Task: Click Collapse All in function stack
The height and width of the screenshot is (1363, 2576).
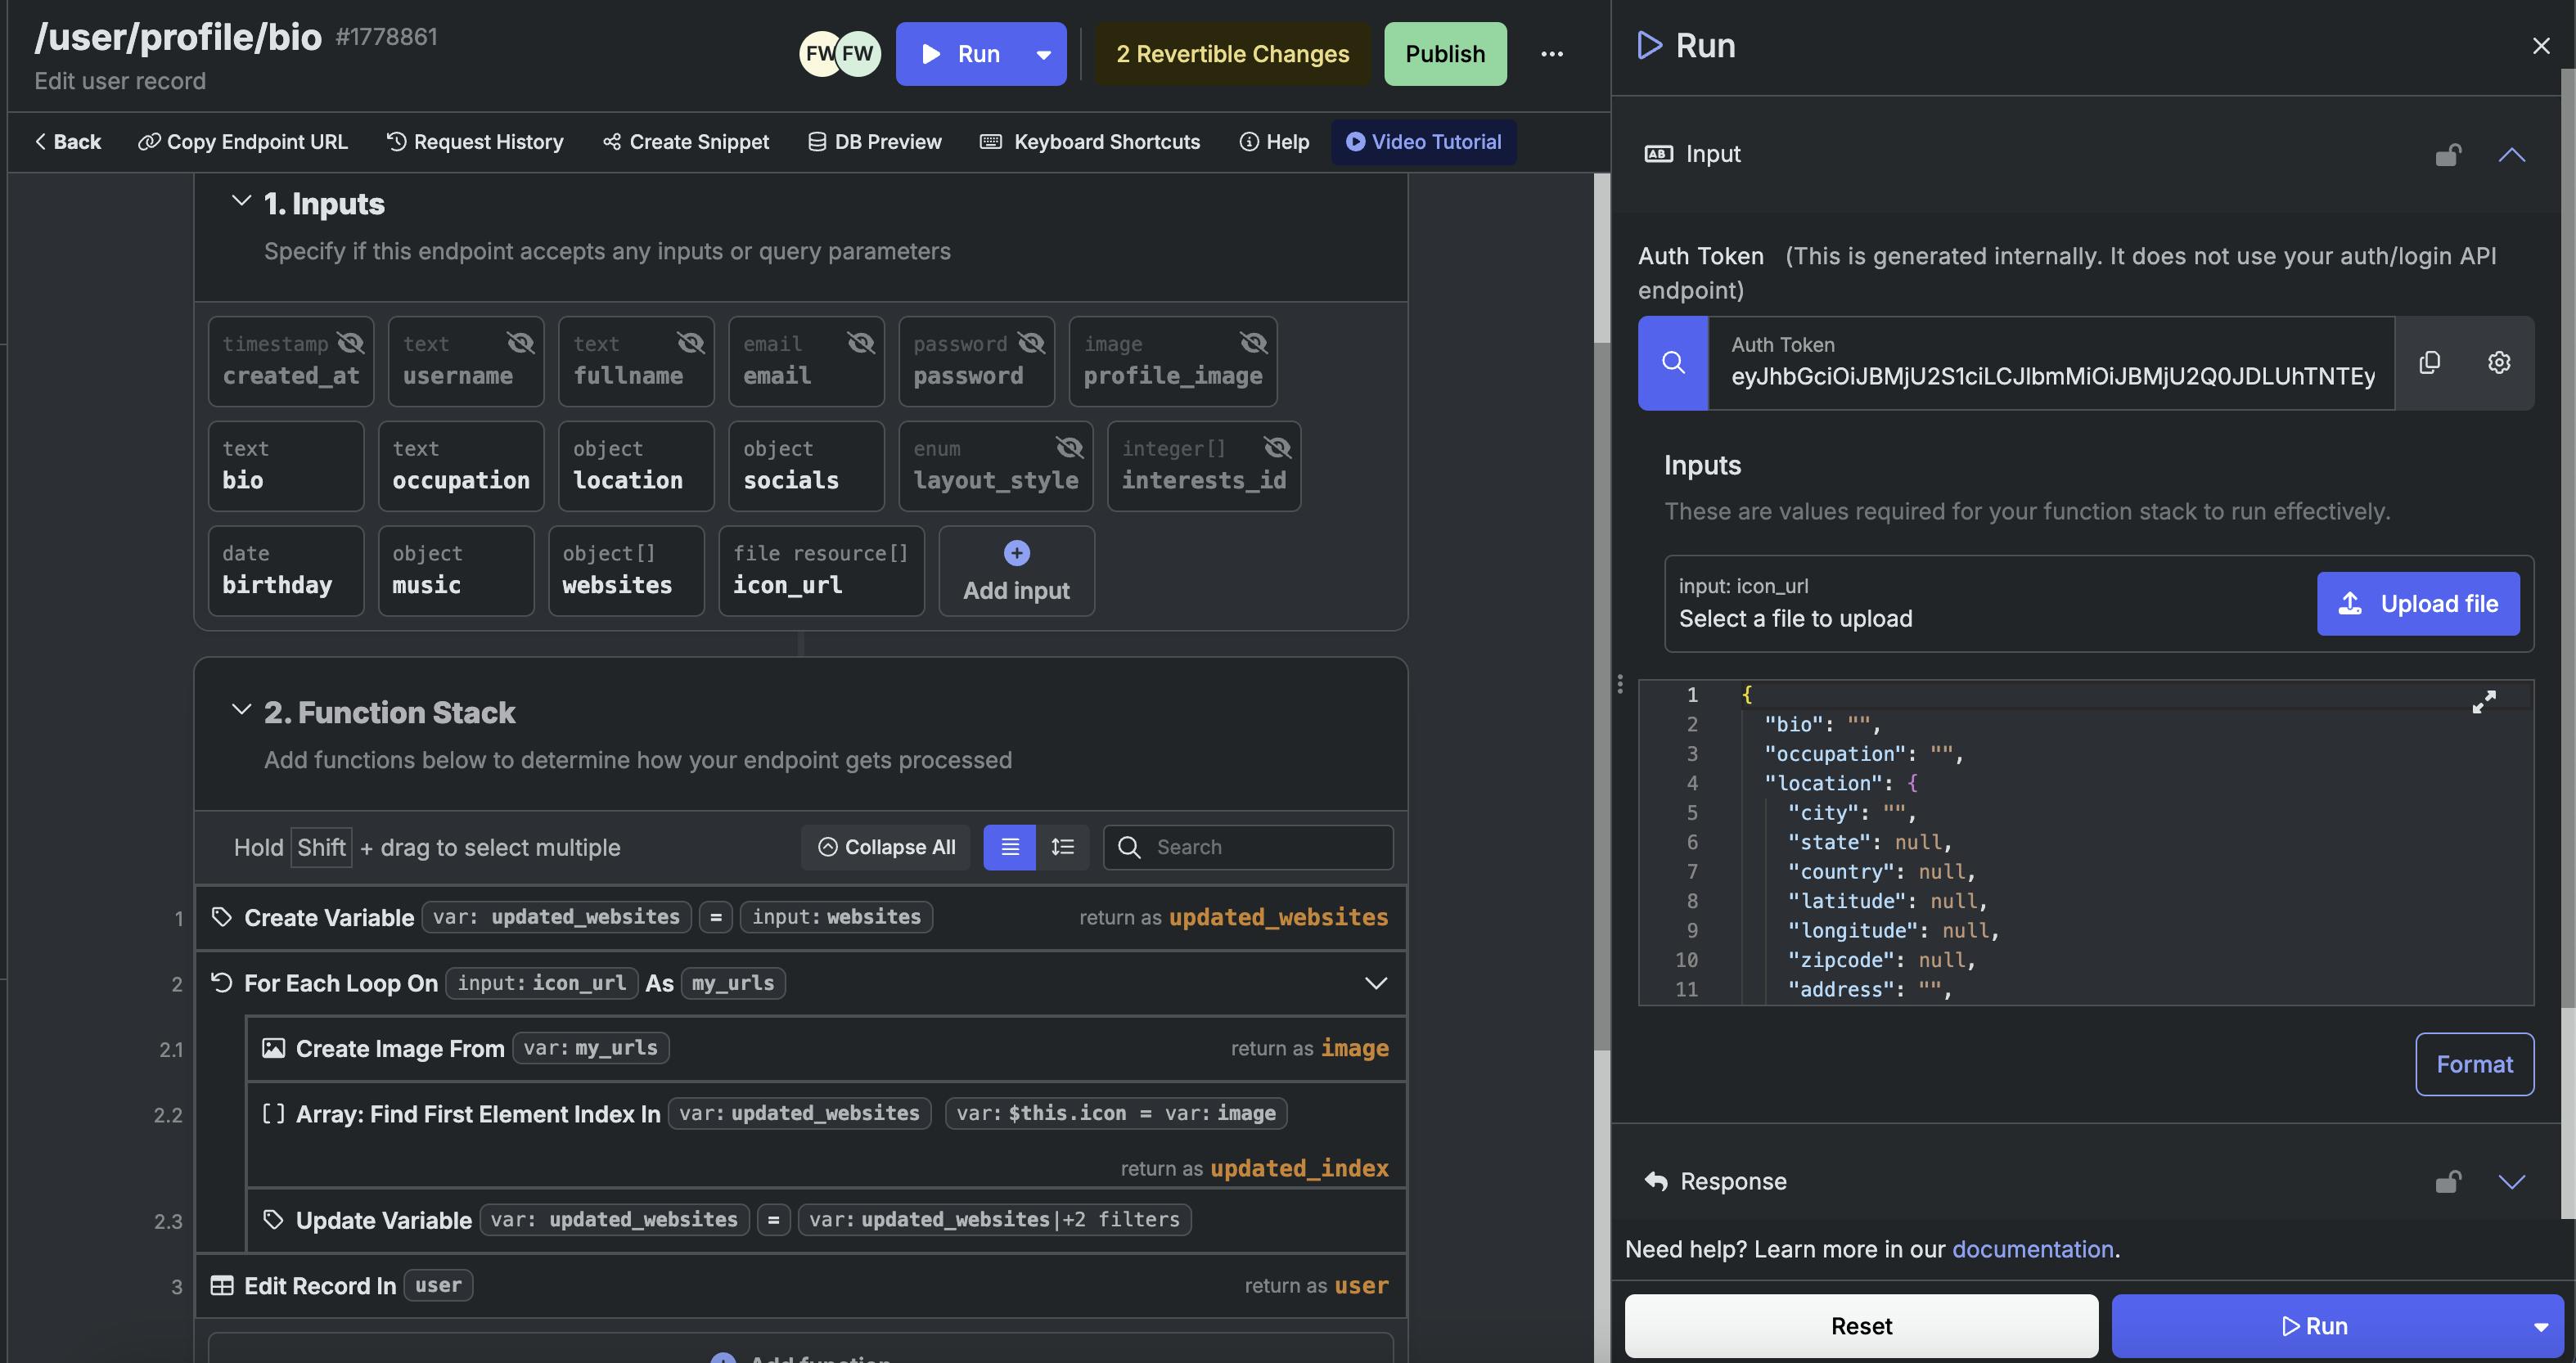Action: (x=886, y=847)
